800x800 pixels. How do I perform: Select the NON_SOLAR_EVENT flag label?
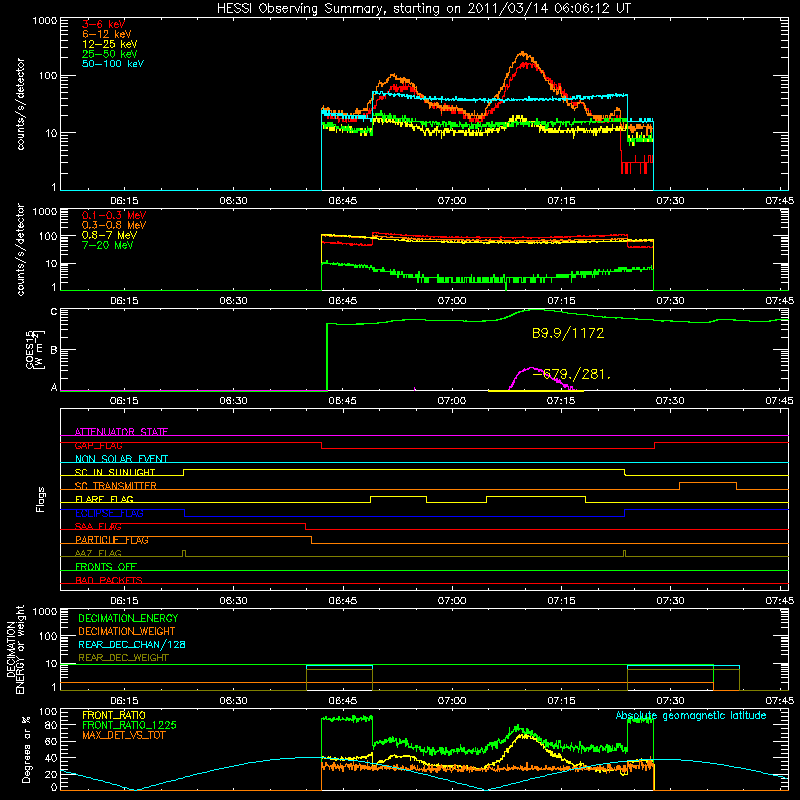[x=121, y=459]
